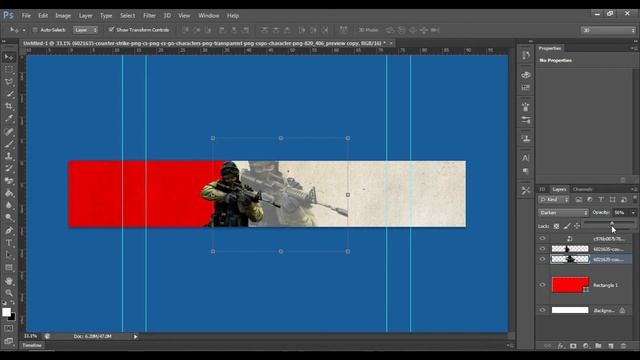
Task: Select the Rectangular Marquee tool
Action: tap(9, 70)
